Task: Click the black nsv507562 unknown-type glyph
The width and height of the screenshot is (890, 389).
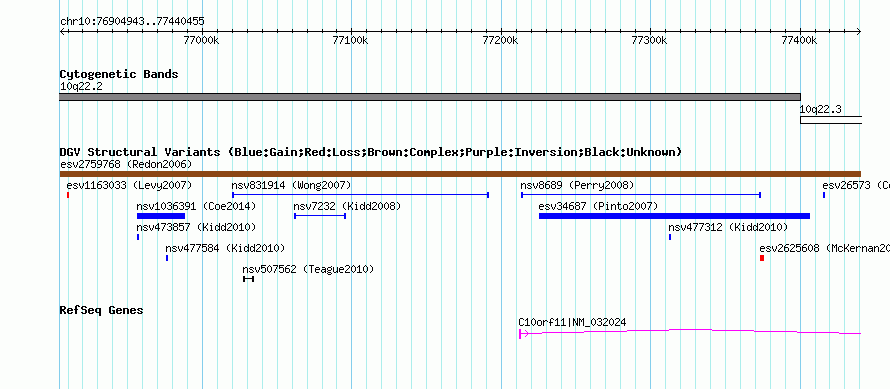Action: tap(249, 279)
